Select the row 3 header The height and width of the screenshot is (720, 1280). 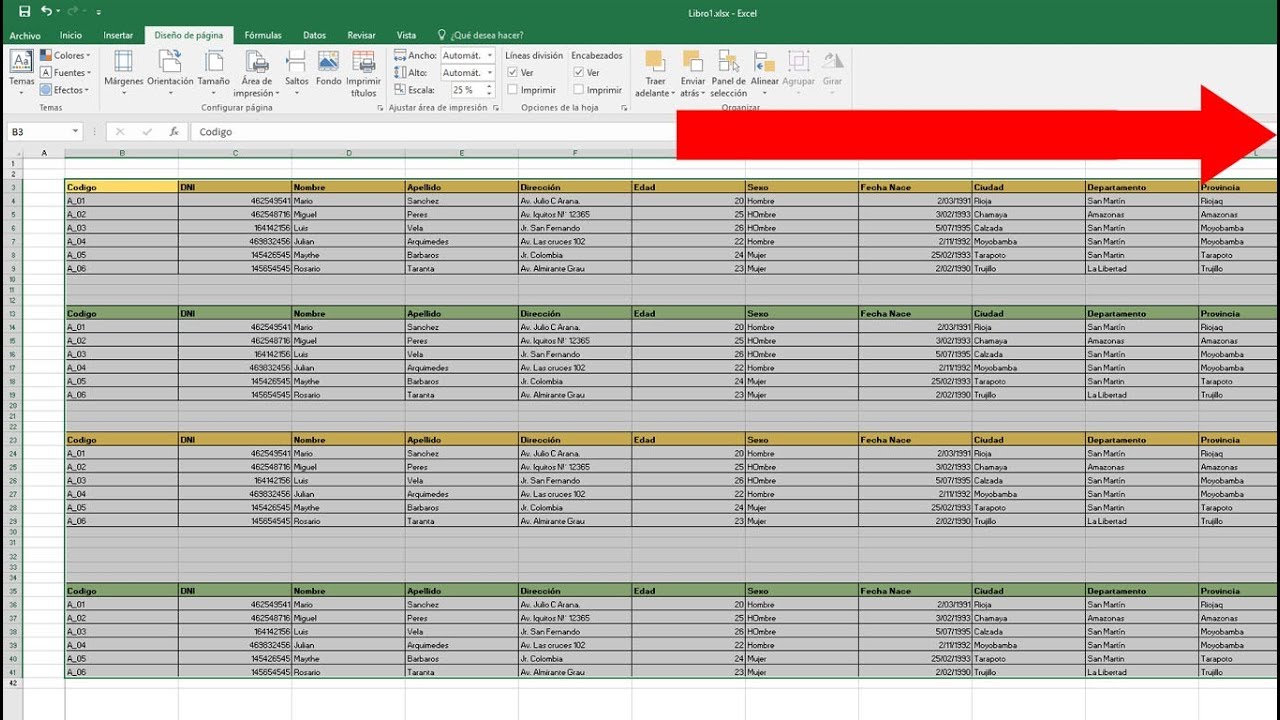point(12,187)
